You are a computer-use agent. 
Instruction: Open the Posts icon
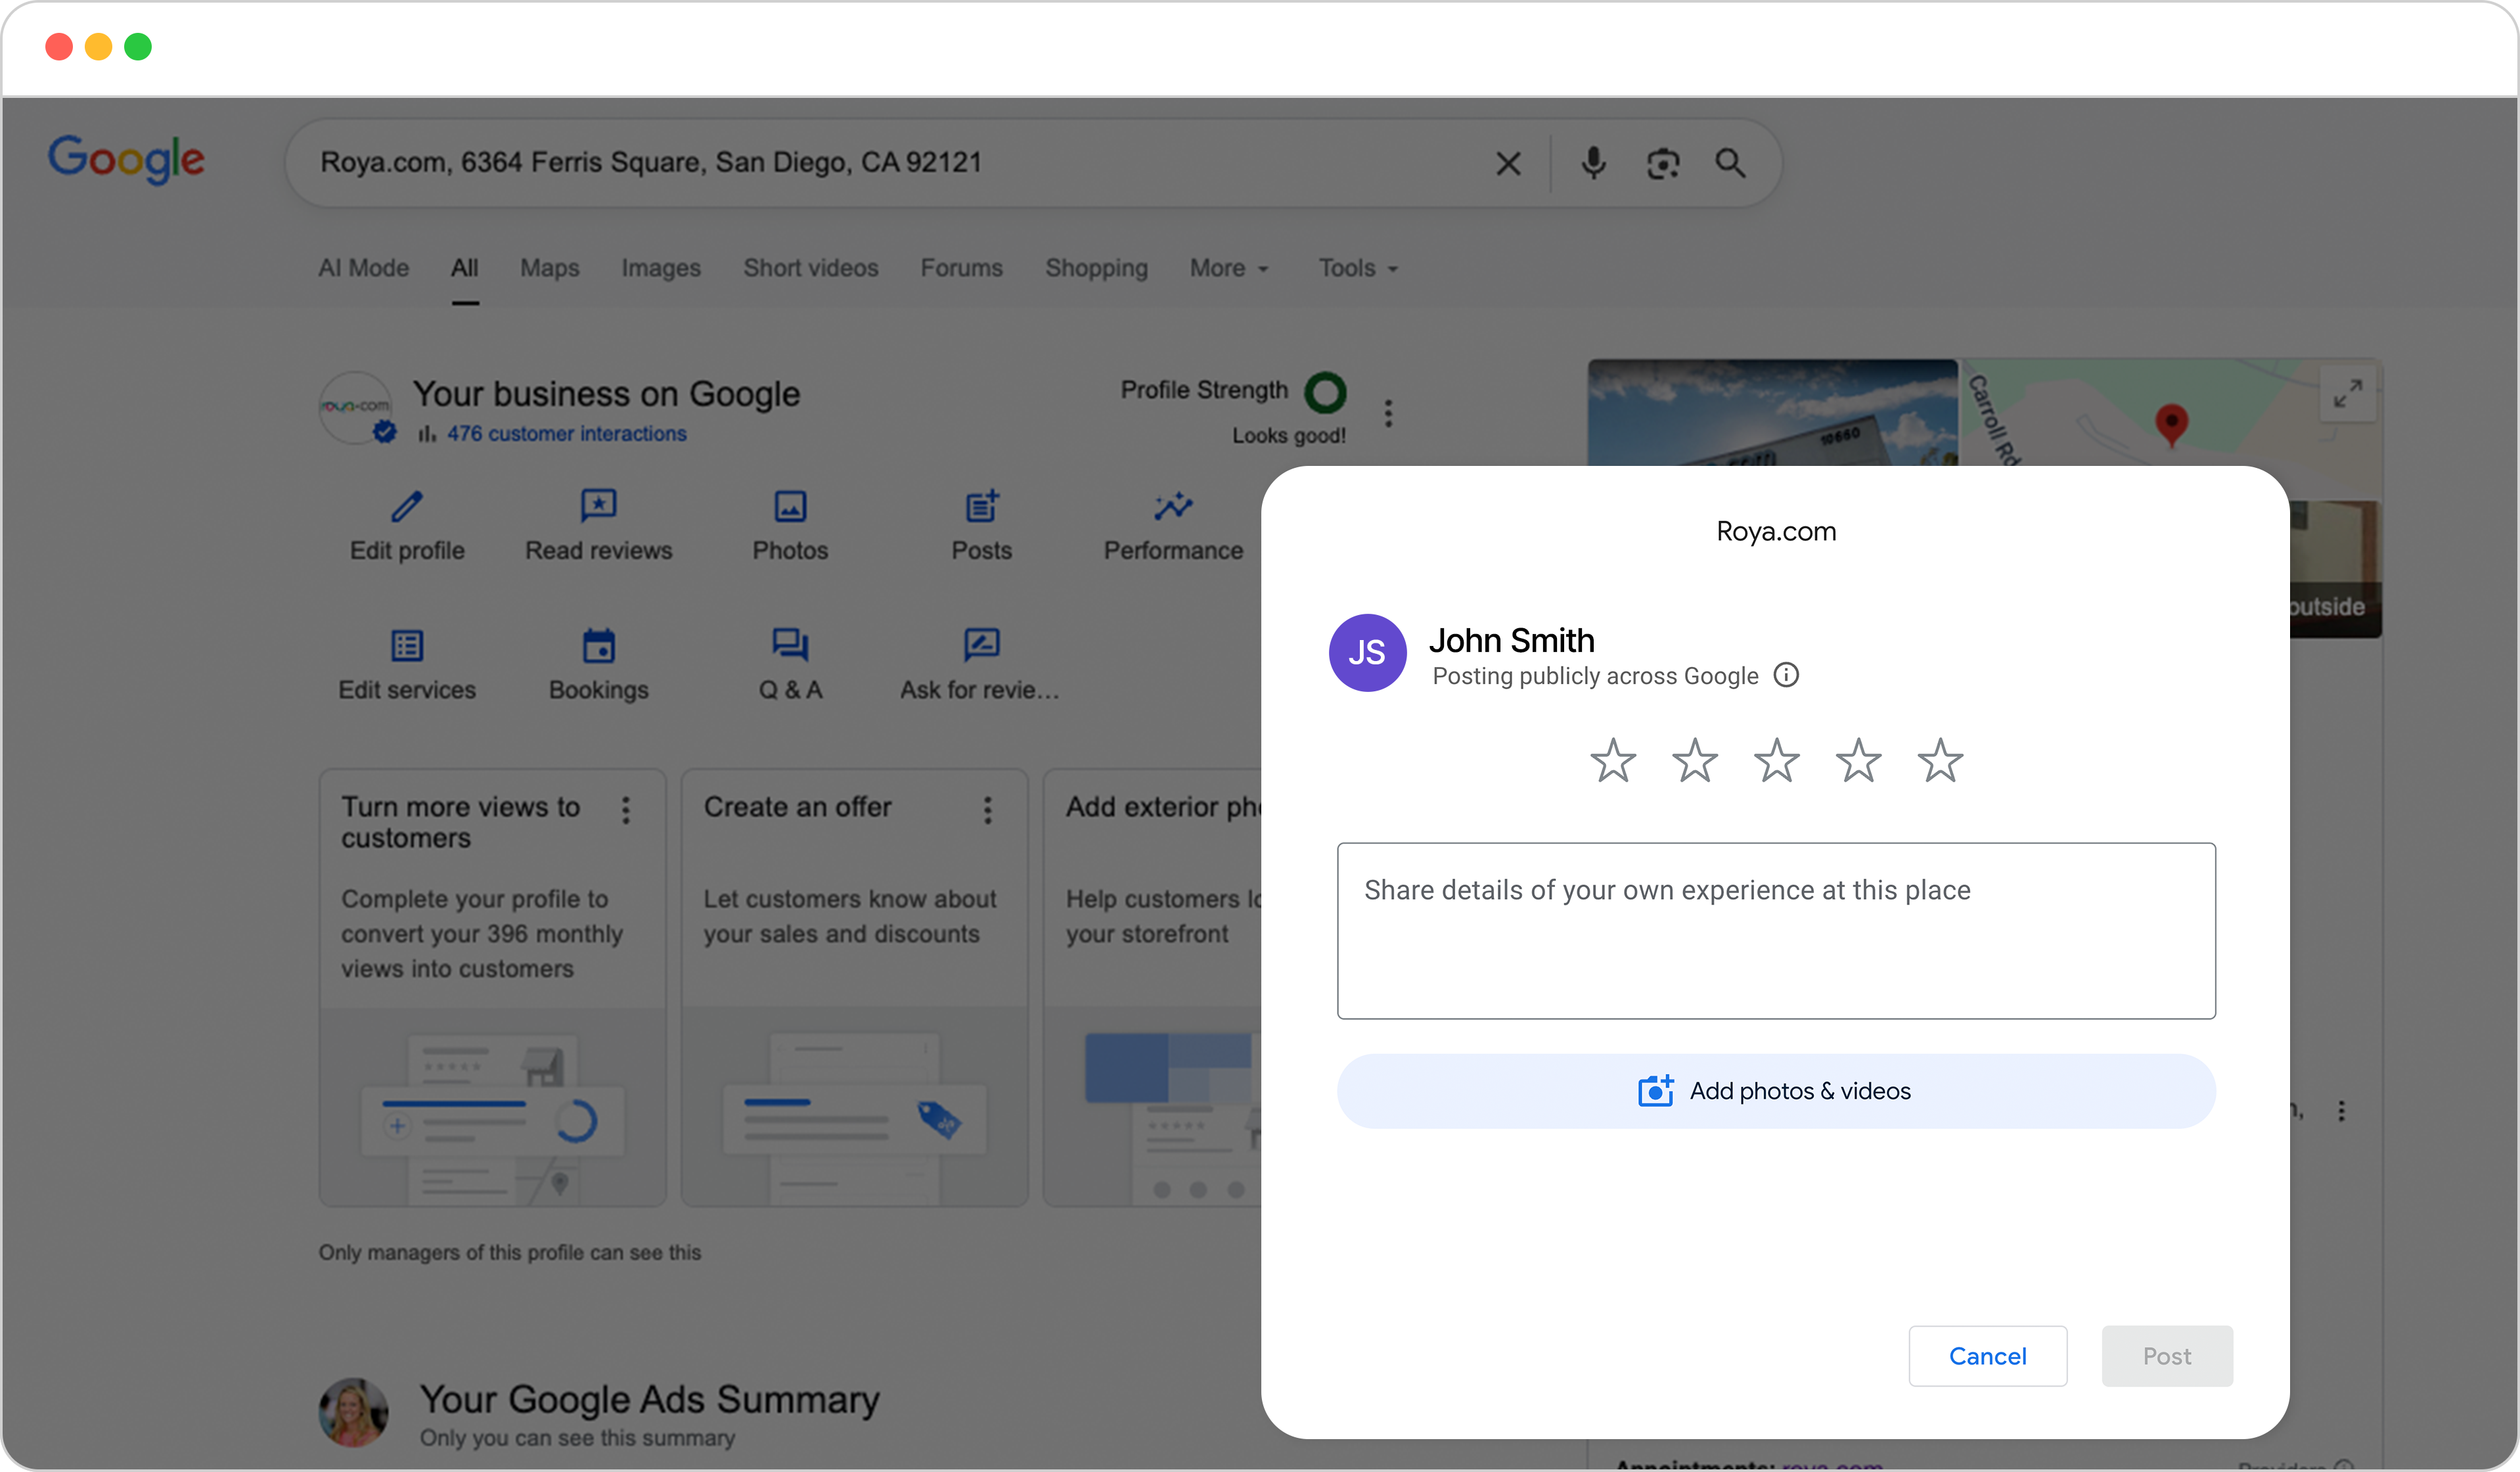[982, 506]
